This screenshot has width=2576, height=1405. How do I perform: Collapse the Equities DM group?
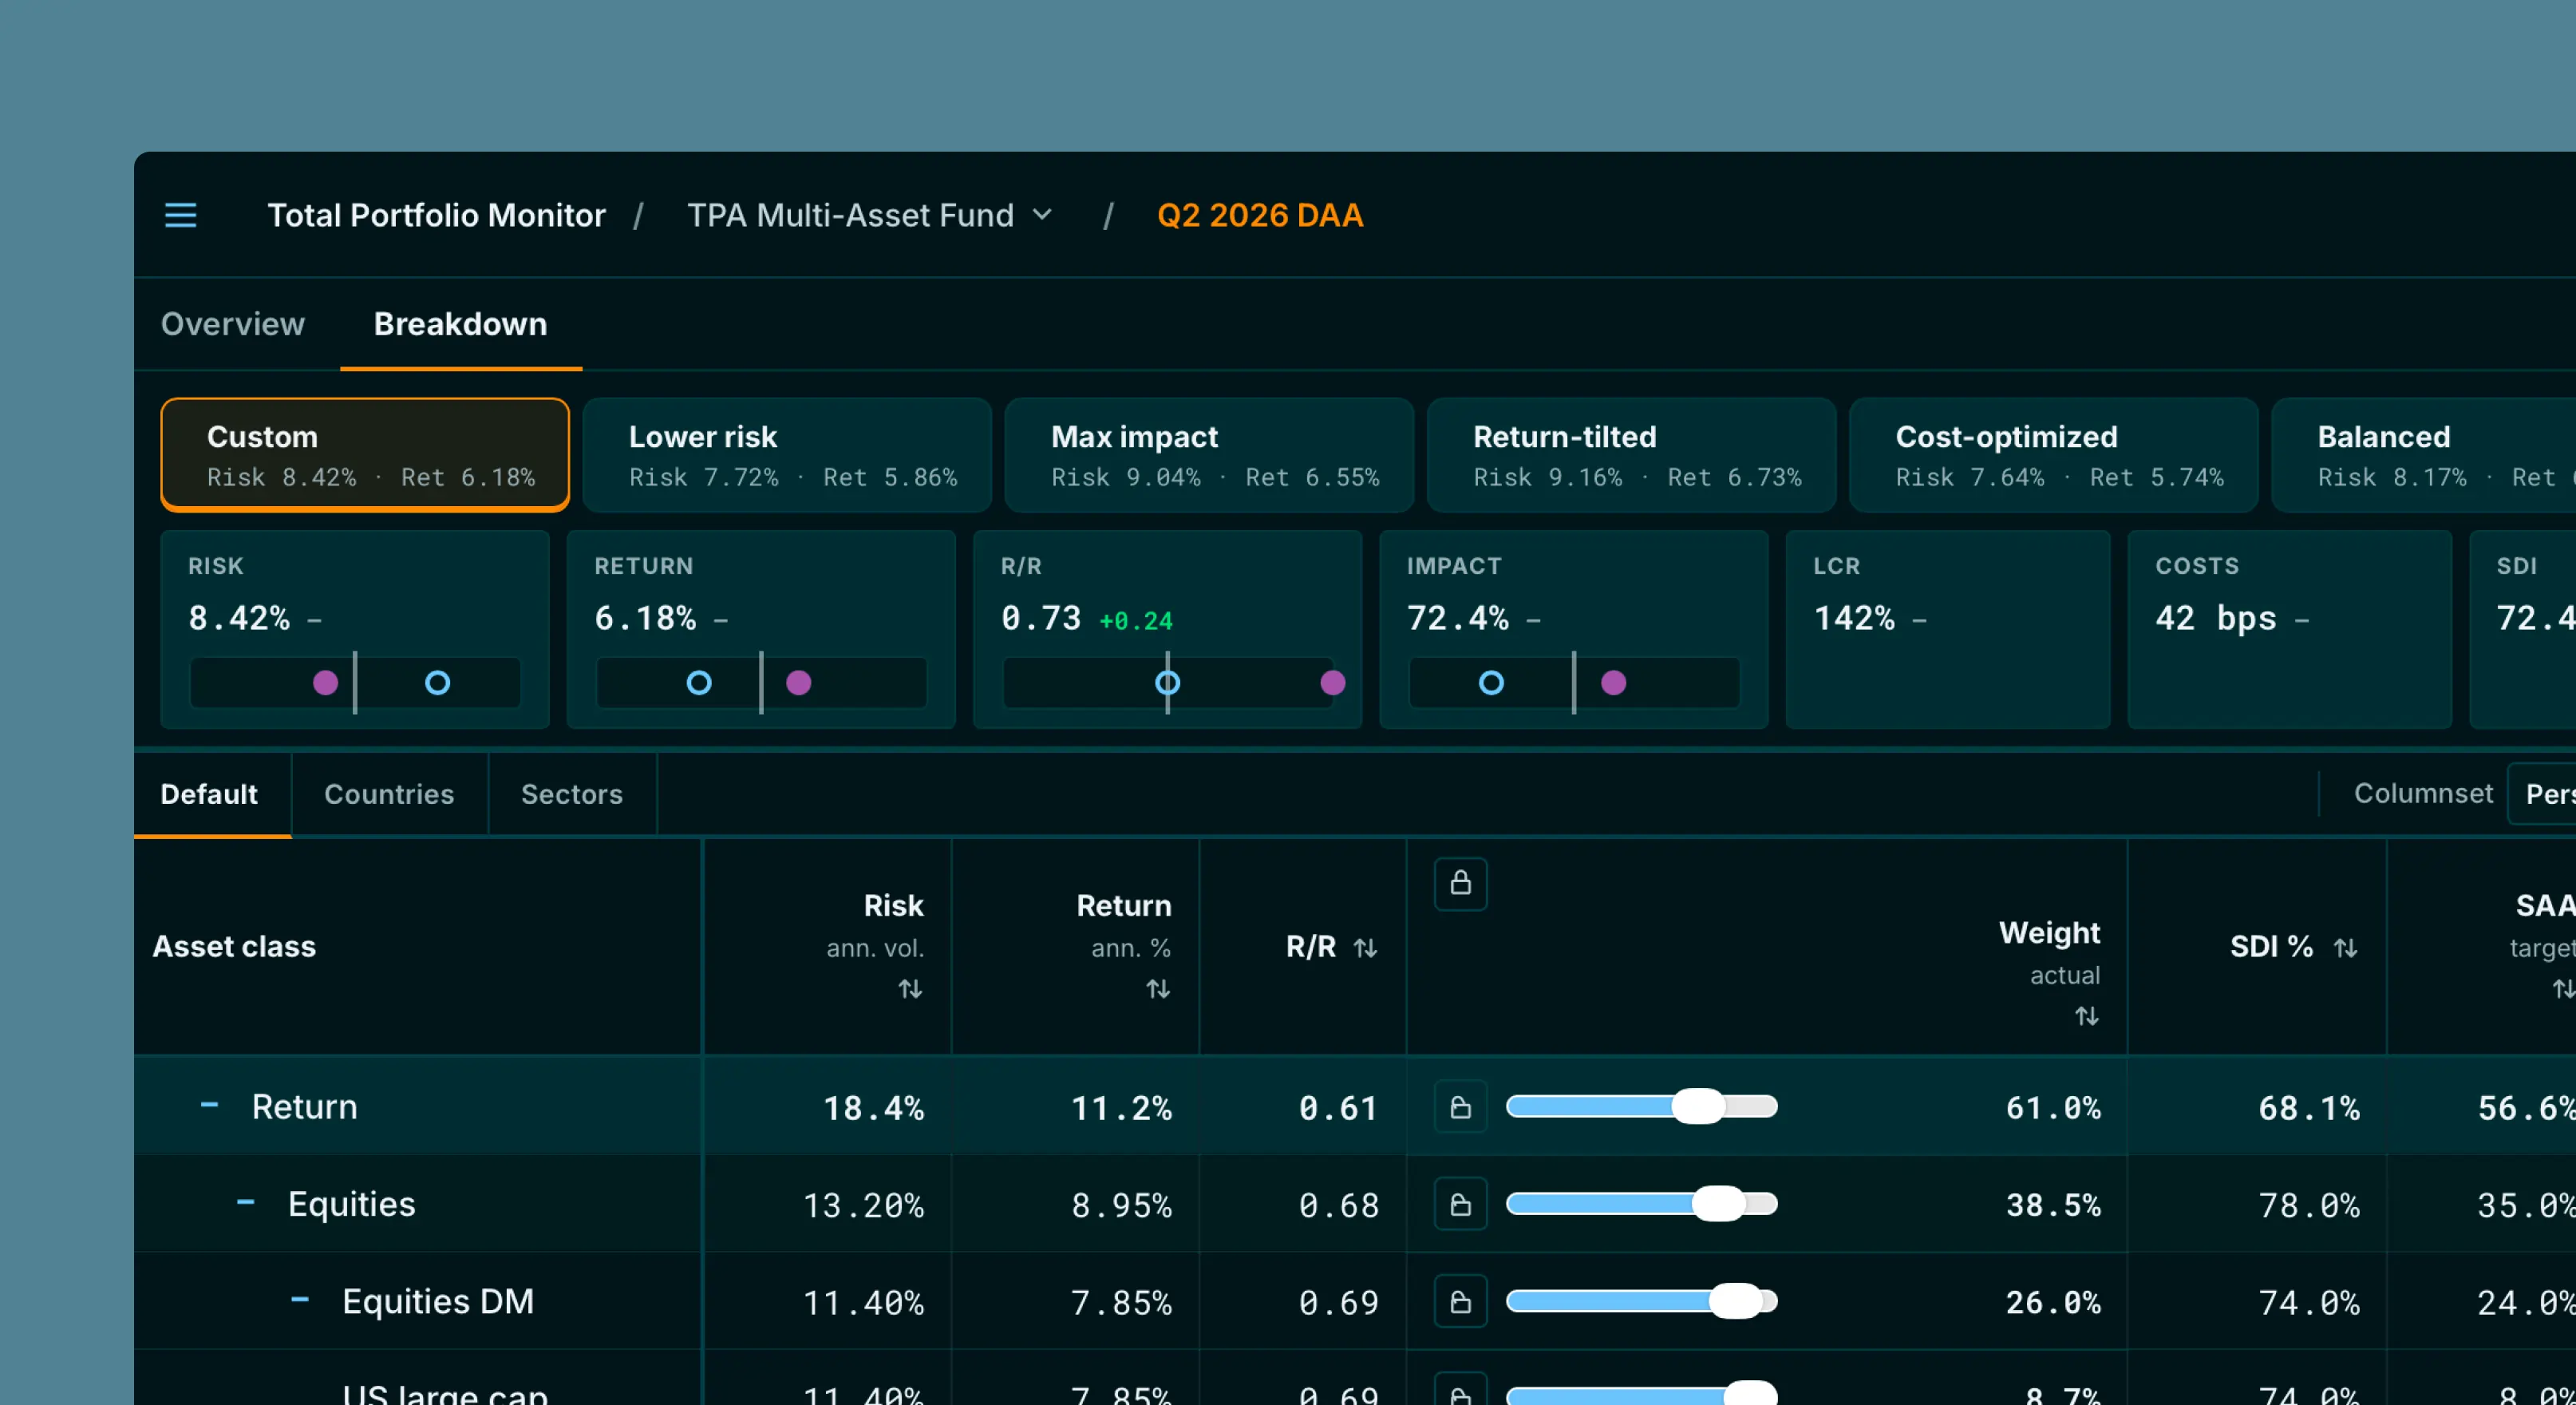(x=299, y=1299)
